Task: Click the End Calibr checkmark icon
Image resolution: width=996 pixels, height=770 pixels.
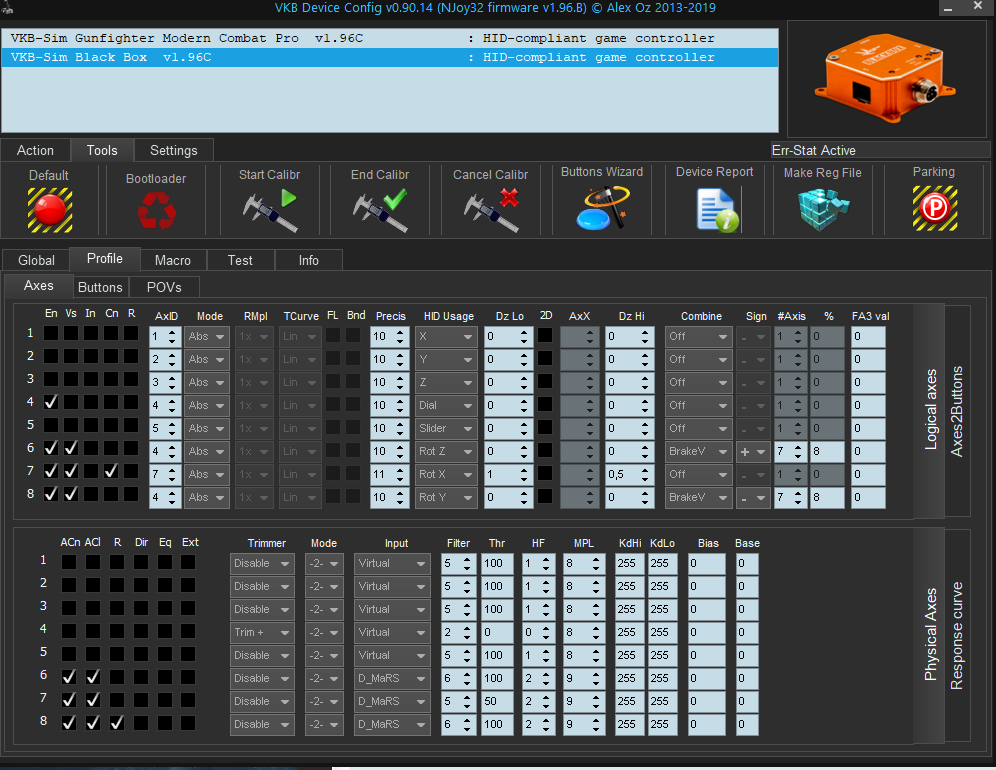Action: coord(380,209)
